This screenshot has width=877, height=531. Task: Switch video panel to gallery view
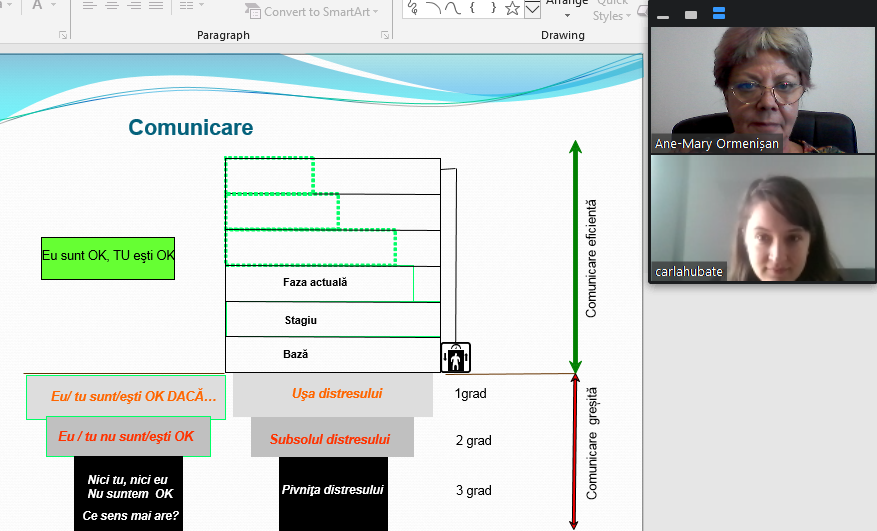pyautogui.click(x=718, y=15)
